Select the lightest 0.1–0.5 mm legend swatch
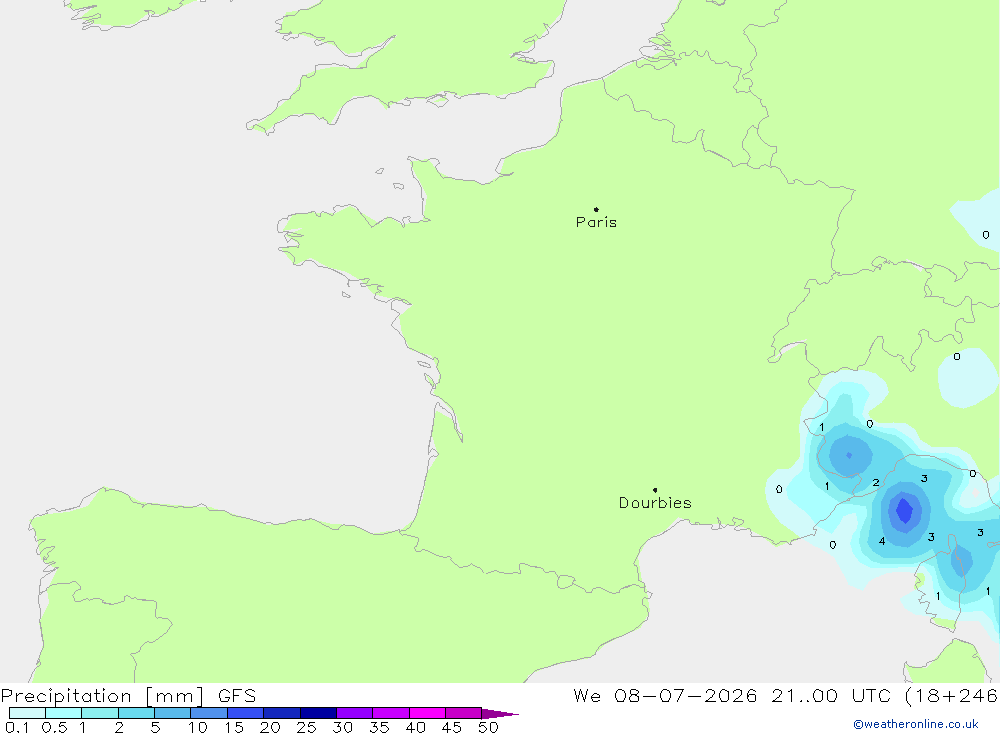The height and width of the screenshot is (733, 1000). point(27,713)
